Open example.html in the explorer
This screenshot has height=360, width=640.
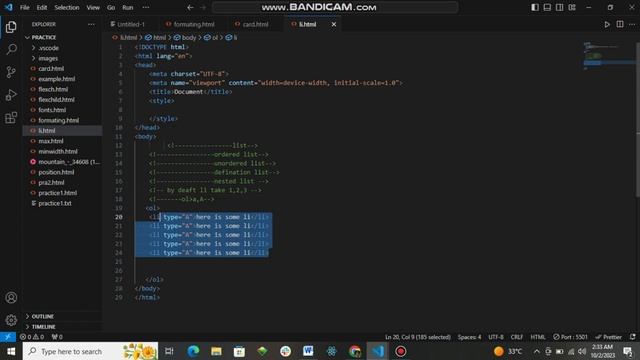[57, 79]
